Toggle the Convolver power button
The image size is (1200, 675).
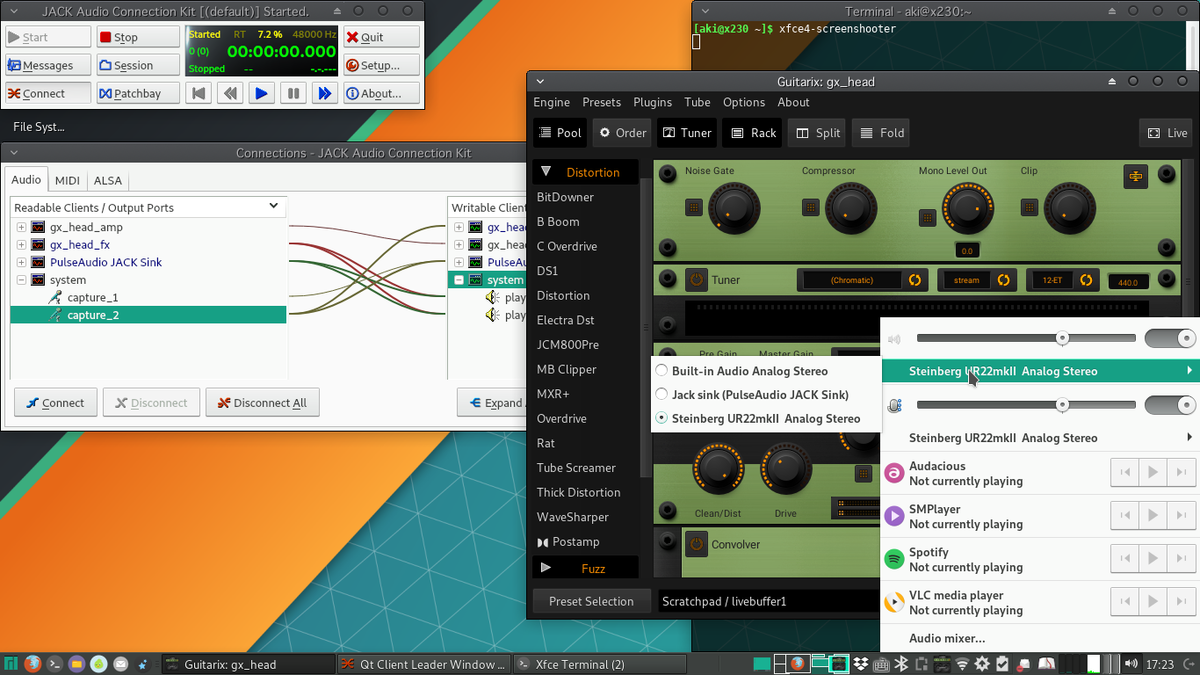click(x=696, y=544)
